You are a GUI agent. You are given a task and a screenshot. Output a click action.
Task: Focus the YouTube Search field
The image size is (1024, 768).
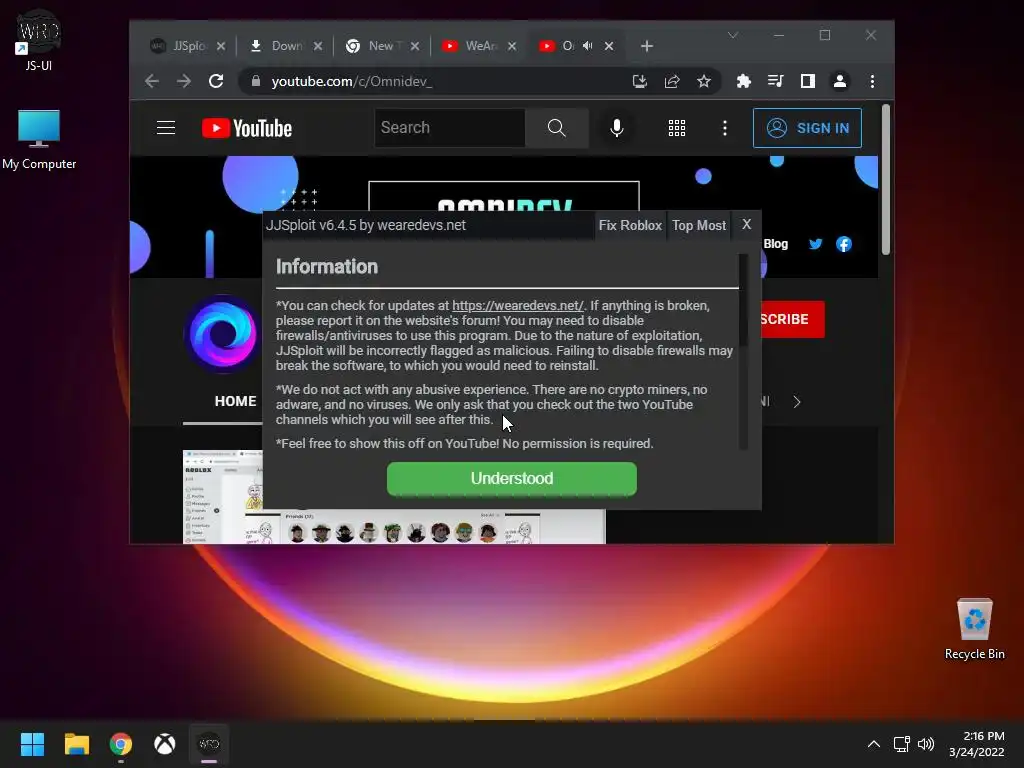pos(449,128)
